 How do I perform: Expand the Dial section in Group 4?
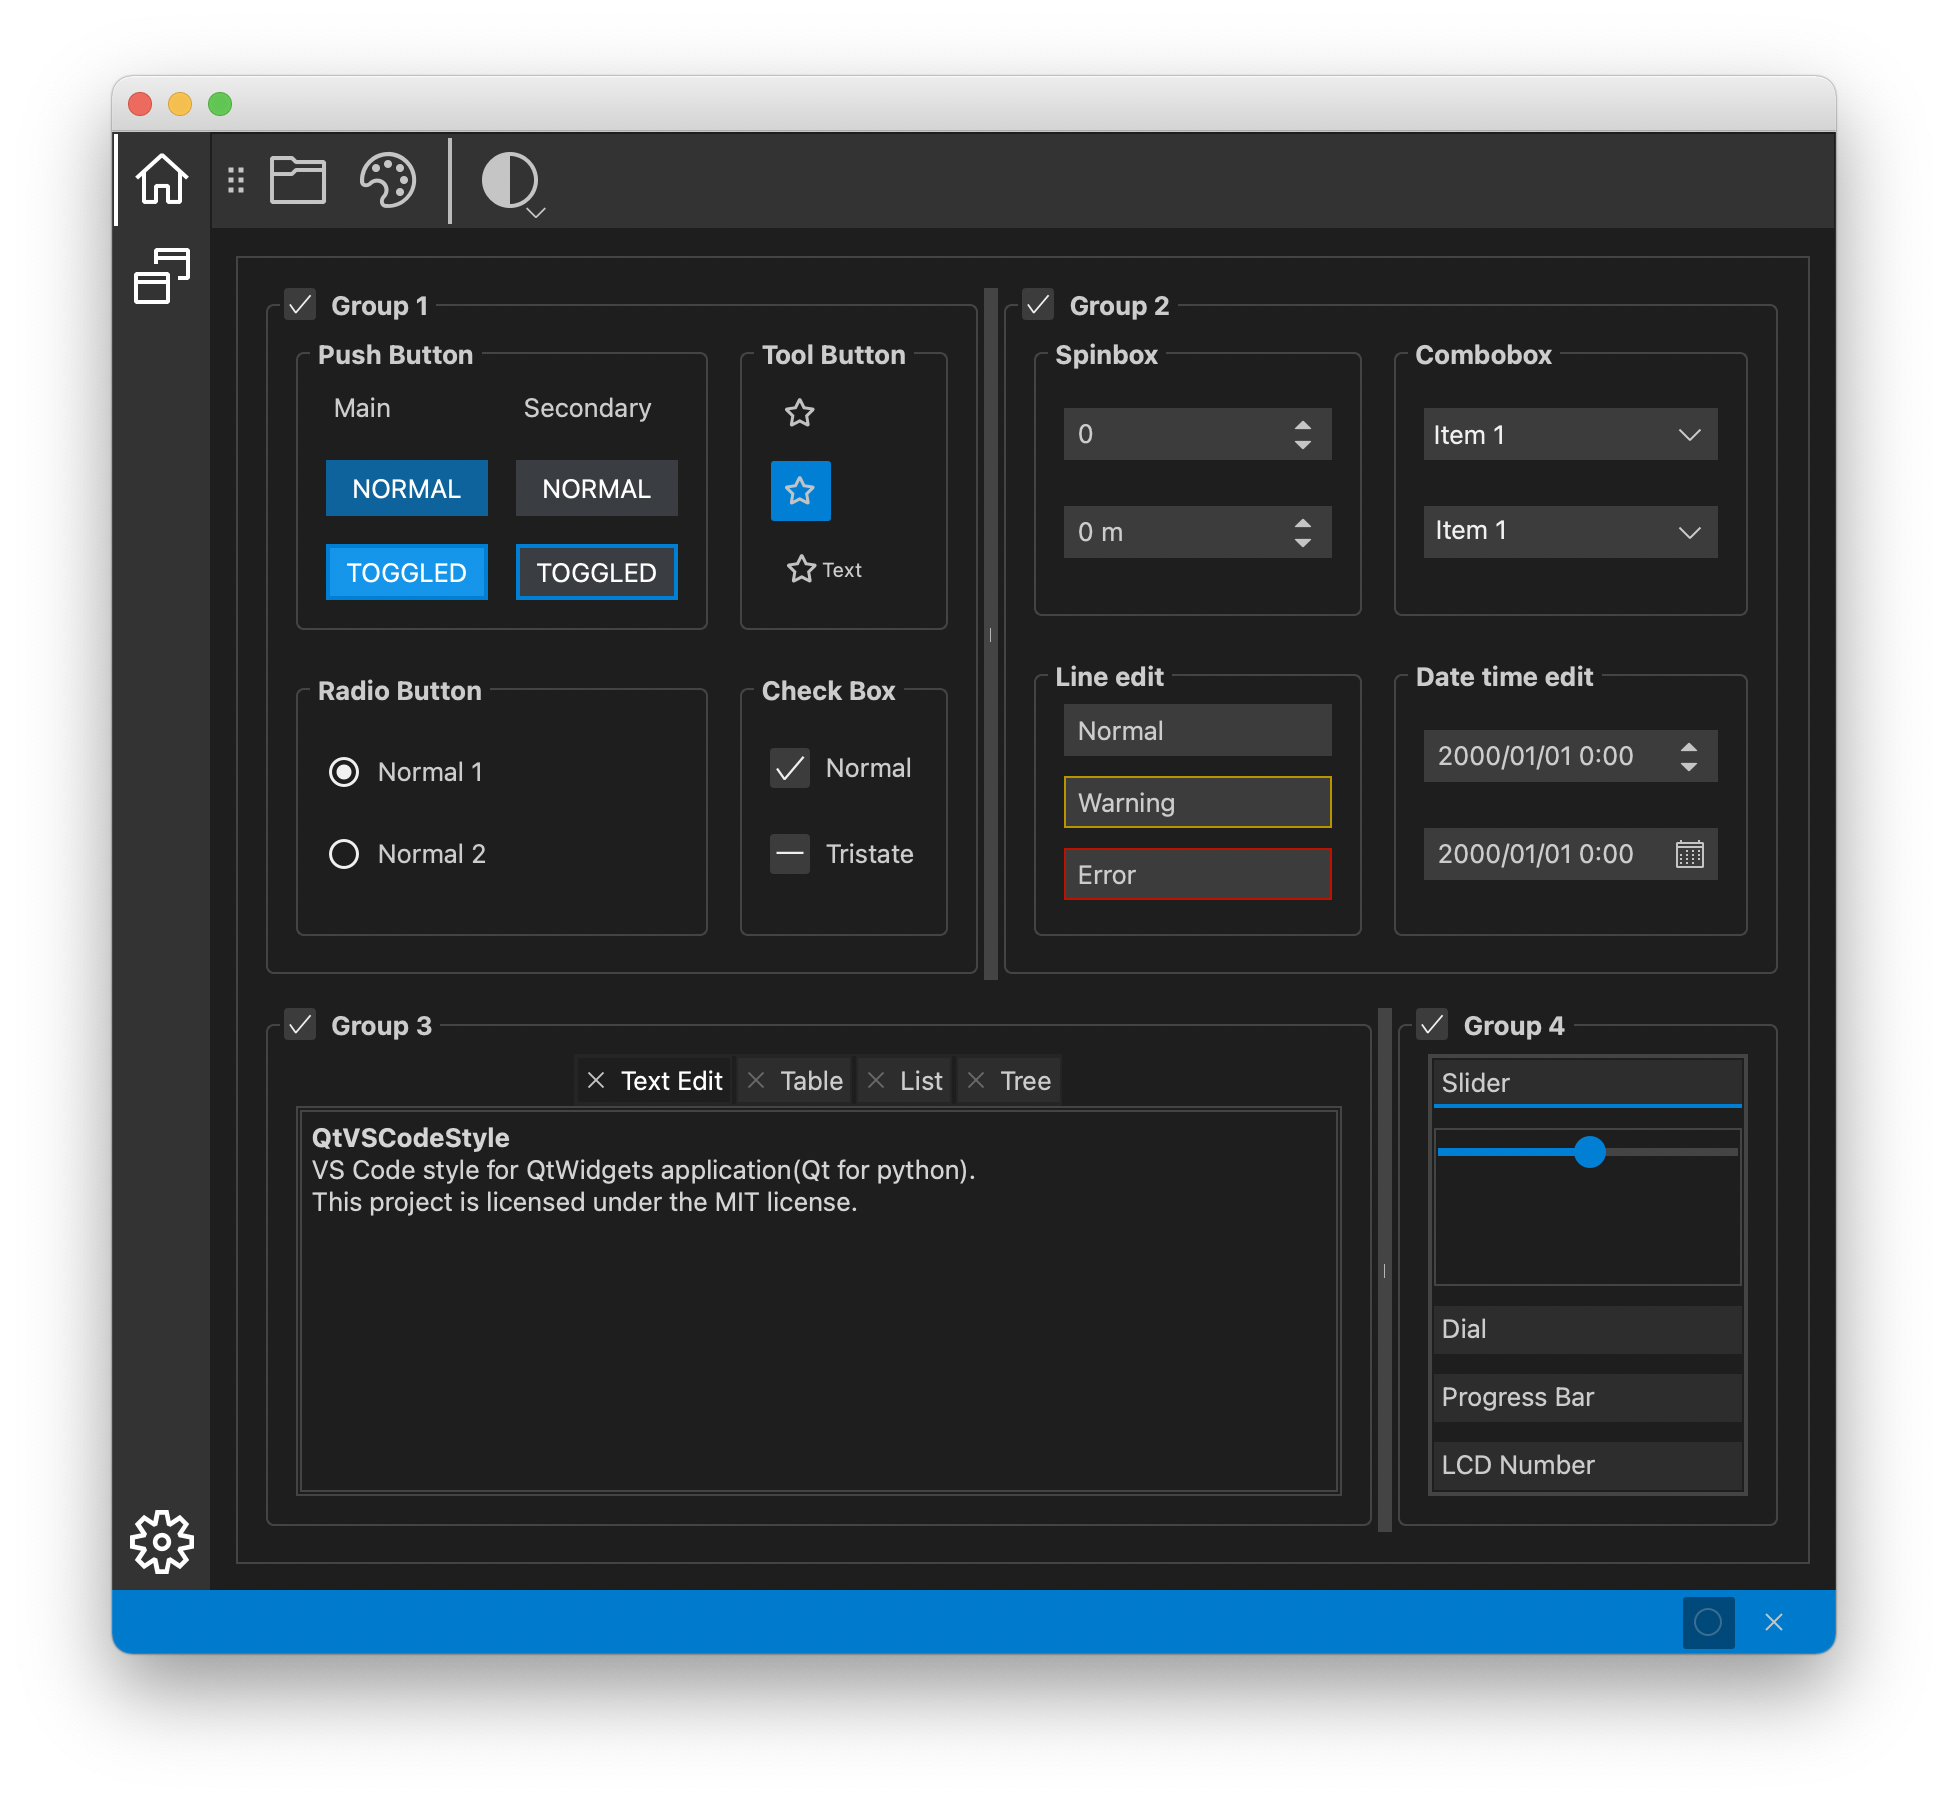(x=1586, y=1329)
